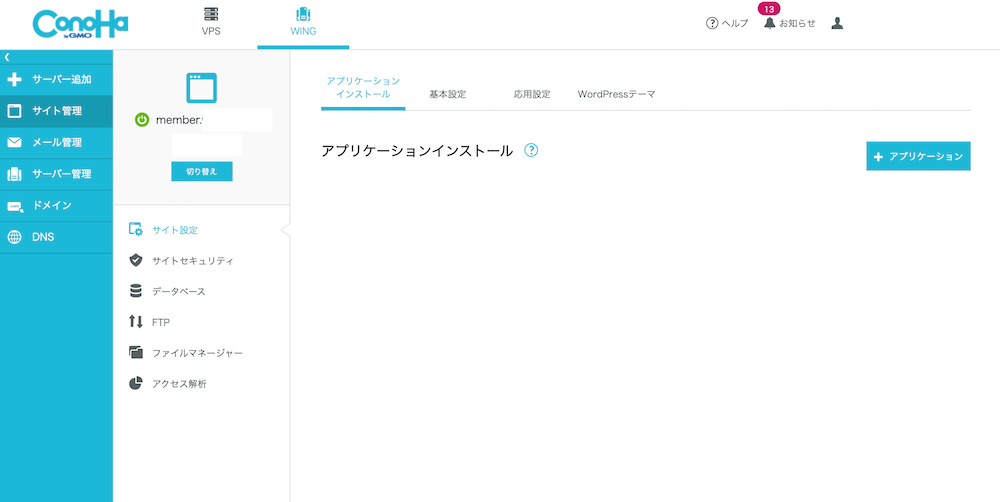Click the + アプリケーション add button
This screenshot has width=1000, height=502.
[x=918, y=157]
